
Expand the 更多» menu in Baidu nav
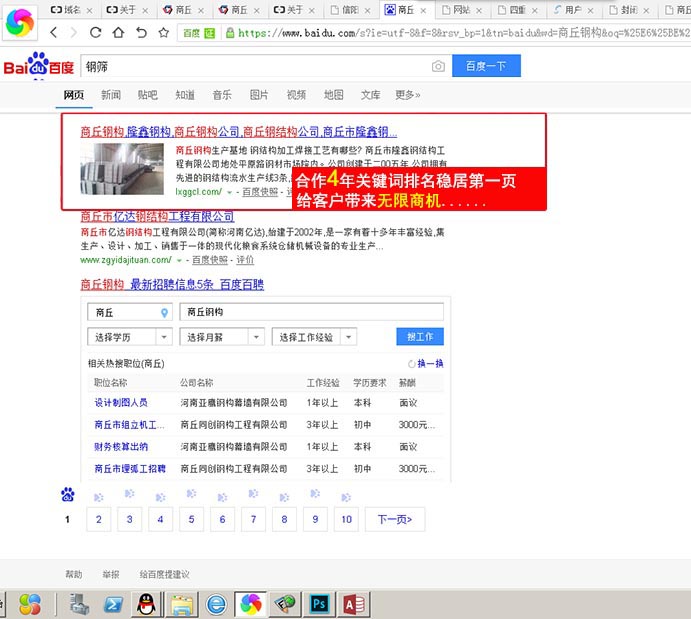tap(408, 95)
